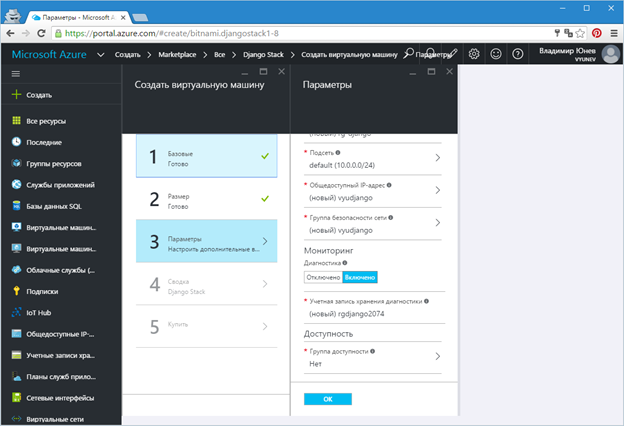Image resolution: width=624 pixels, height=426 pixels.
Task: Click the browser address bar
Action: (x=302, y=33)
